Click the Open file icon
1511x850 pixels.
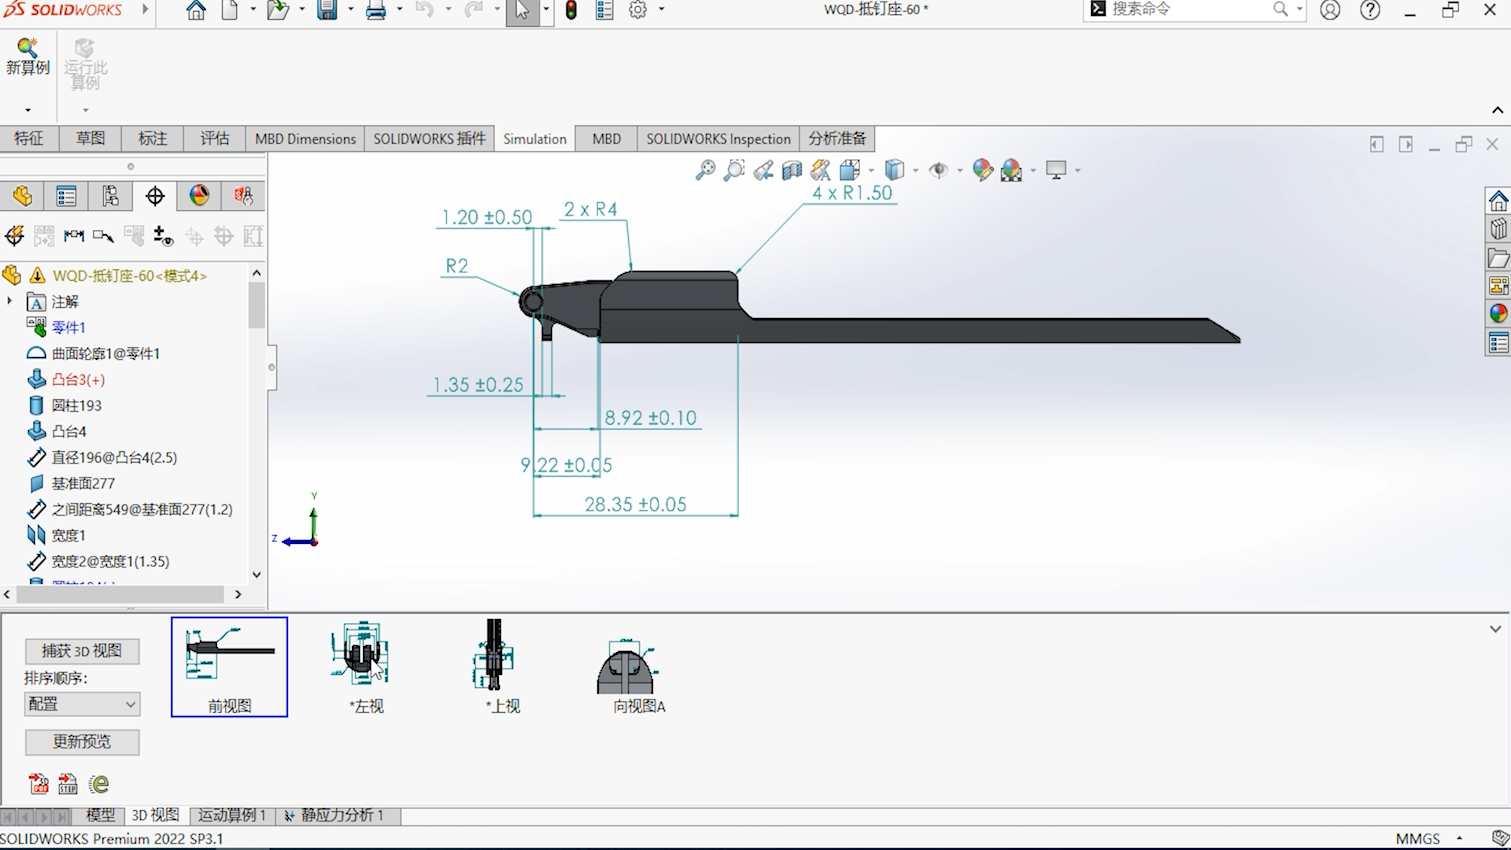click(x=278, y=11)
